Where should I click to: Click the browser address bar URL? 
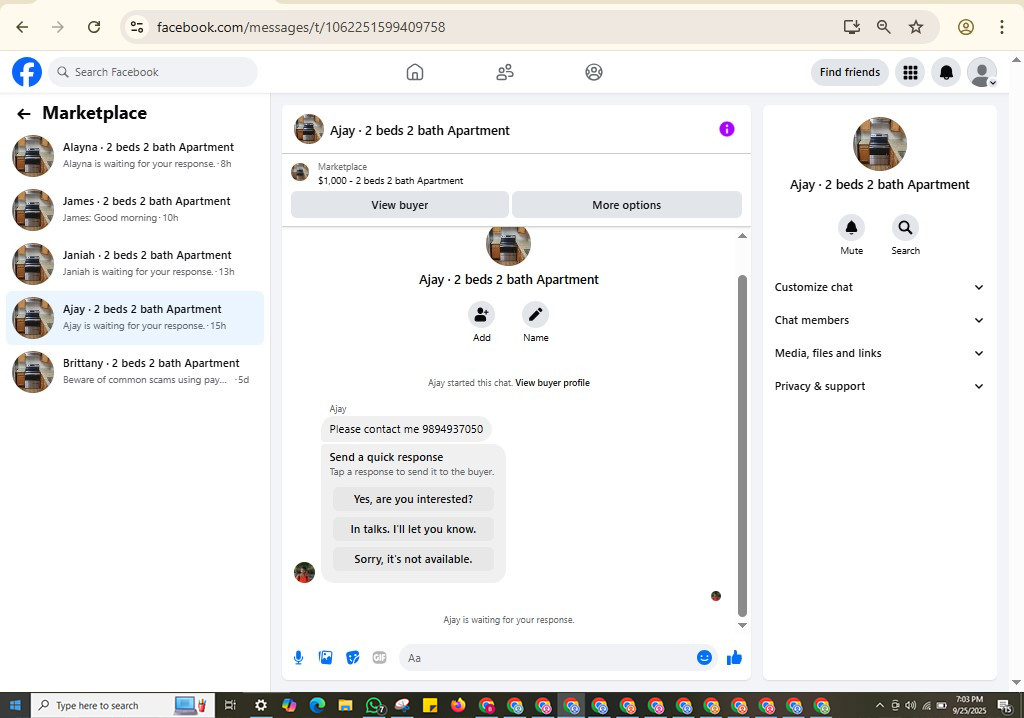coord(301,27)
